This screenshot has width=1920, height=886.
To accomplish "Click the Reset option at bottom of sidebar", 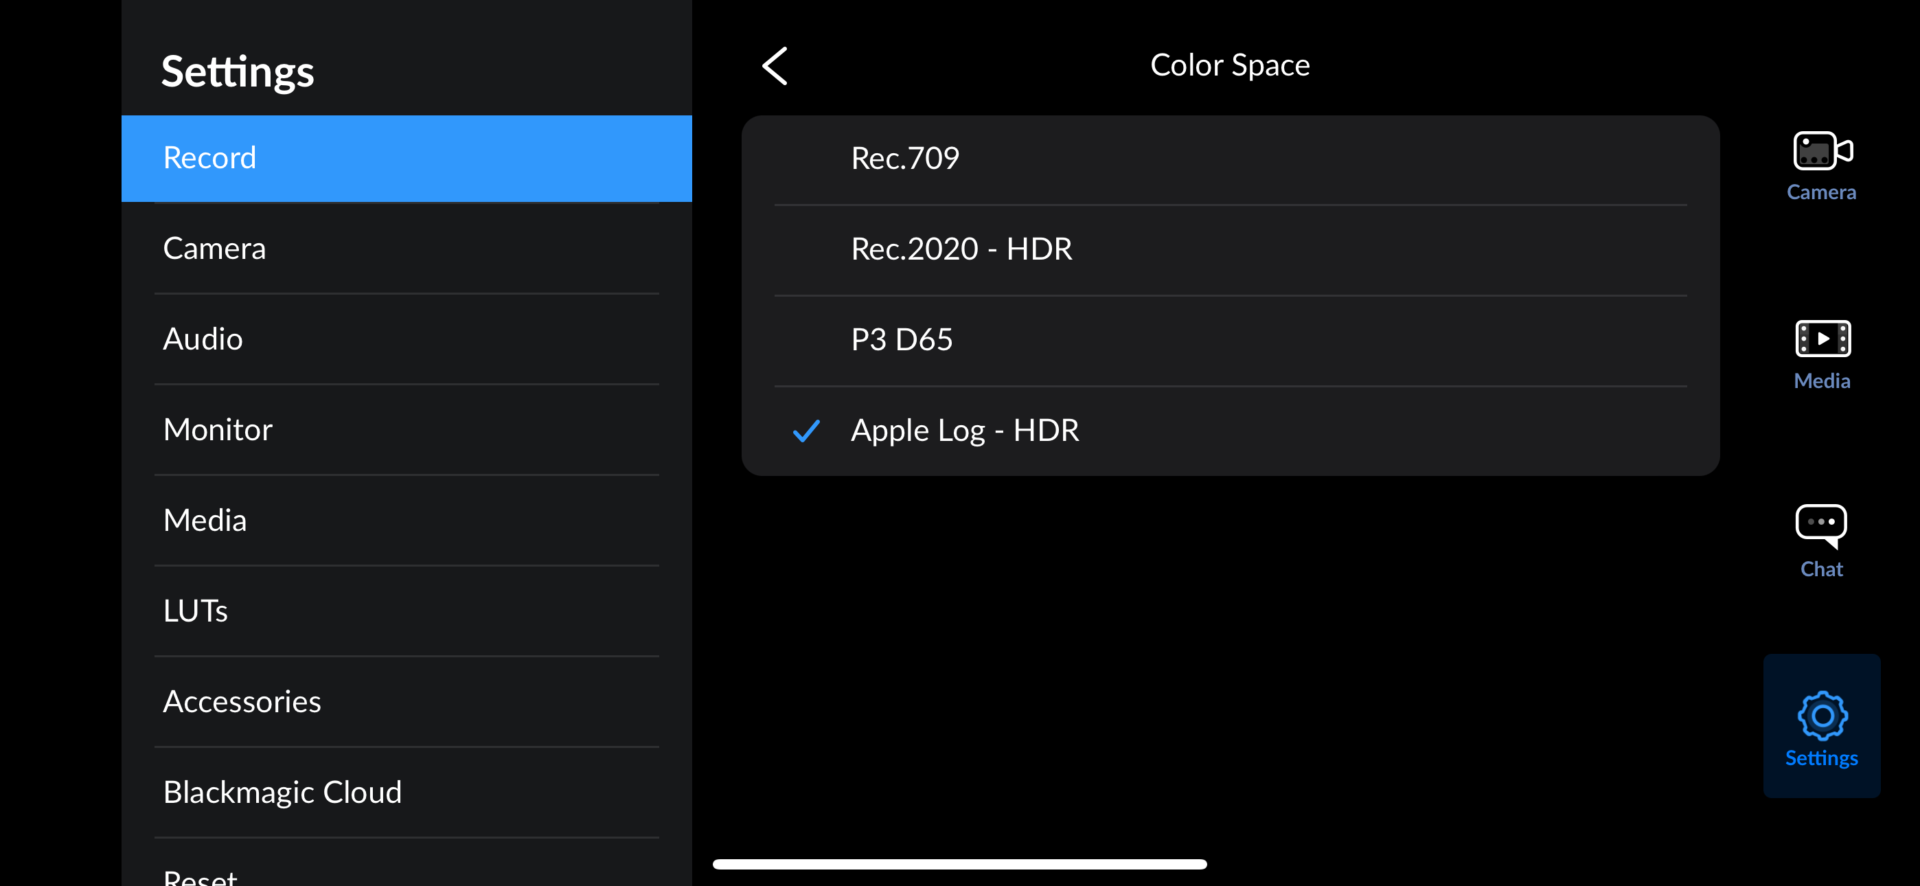I will pos(406,875).
